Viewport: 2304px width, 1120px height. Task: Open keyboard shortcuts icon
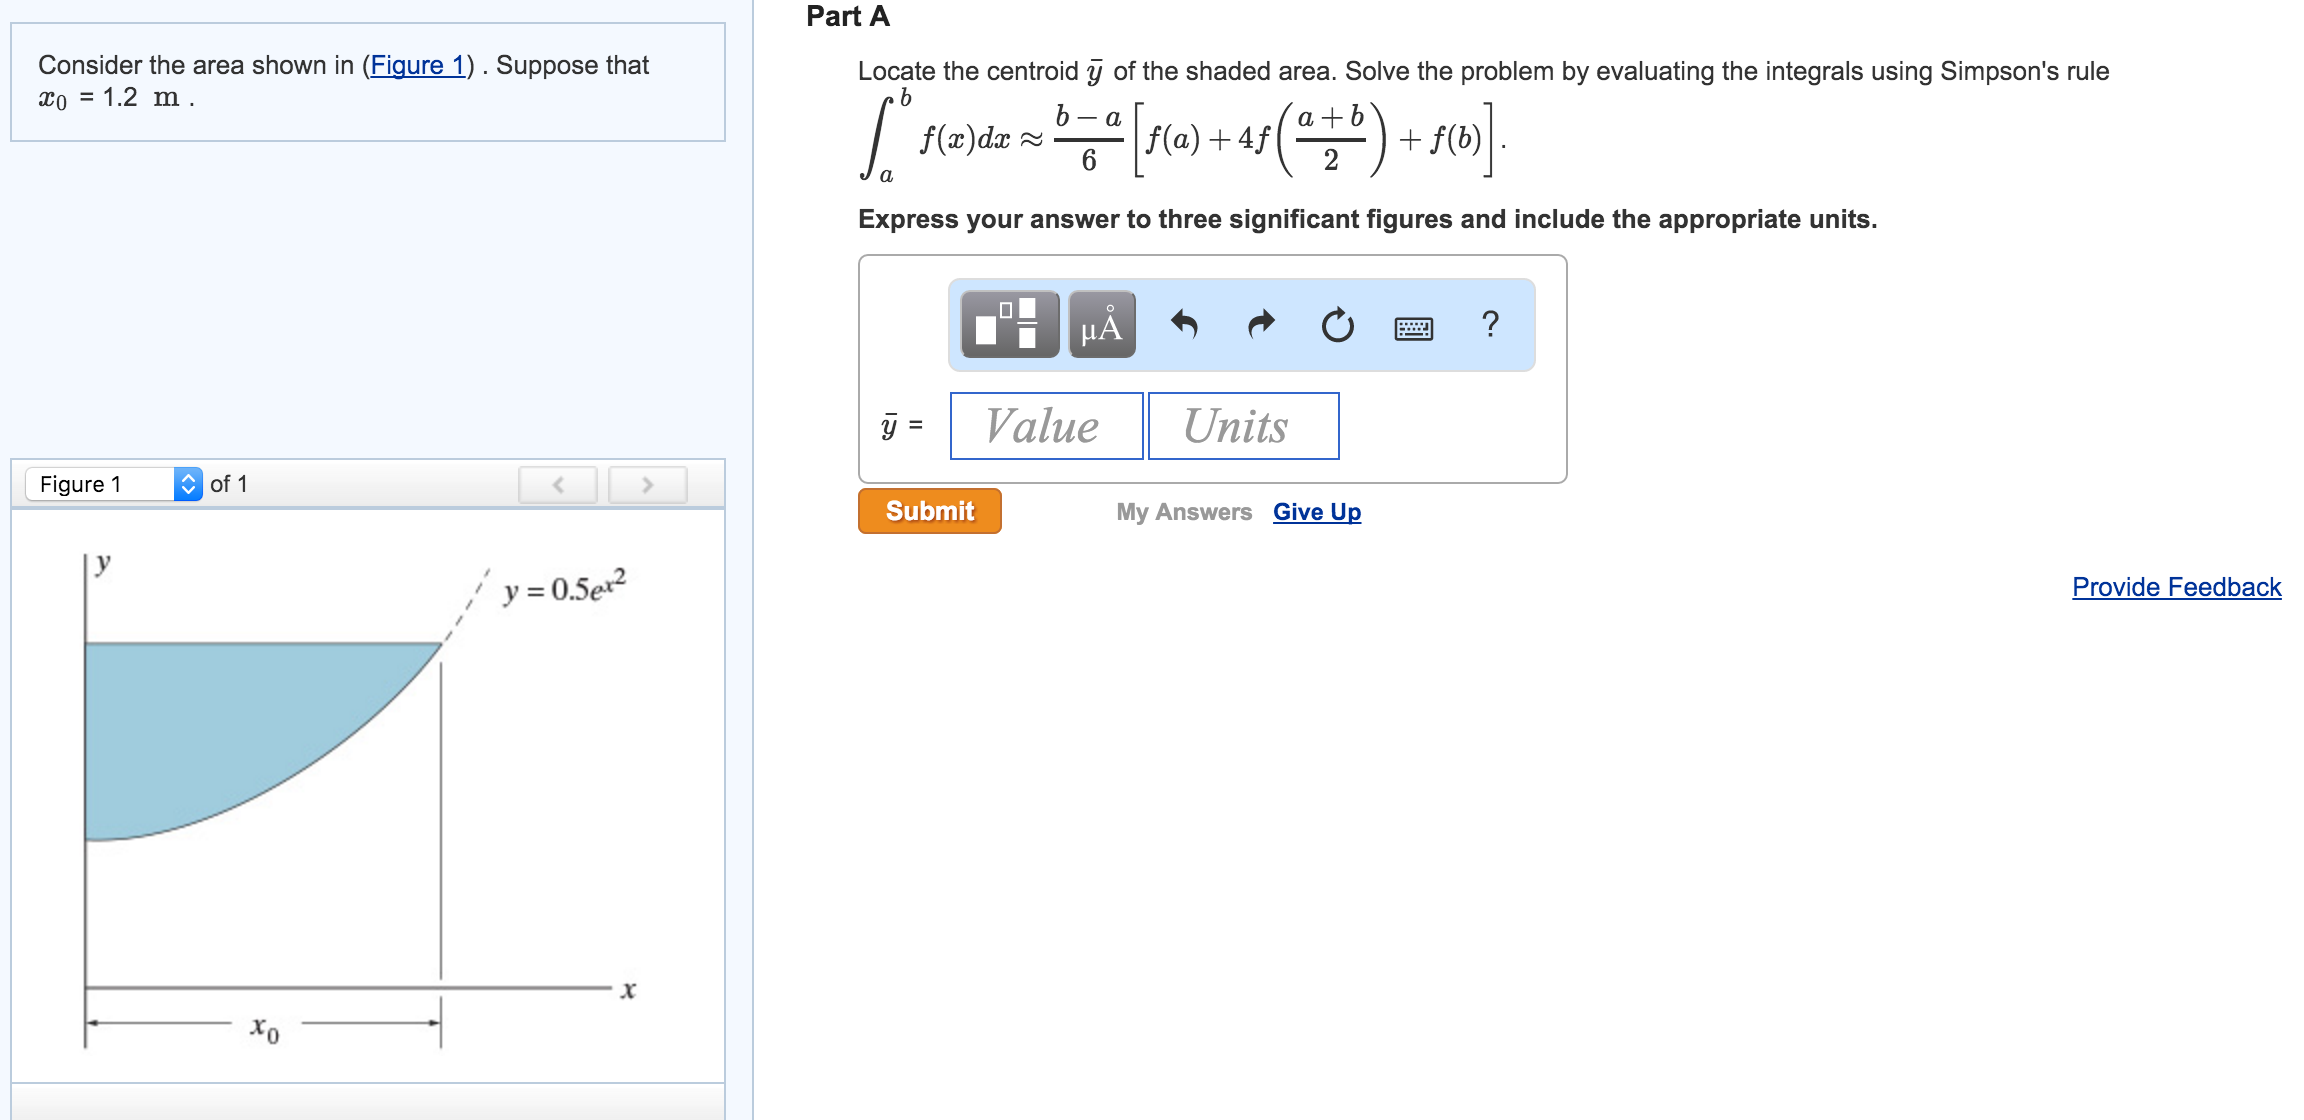click(1413, 327)
